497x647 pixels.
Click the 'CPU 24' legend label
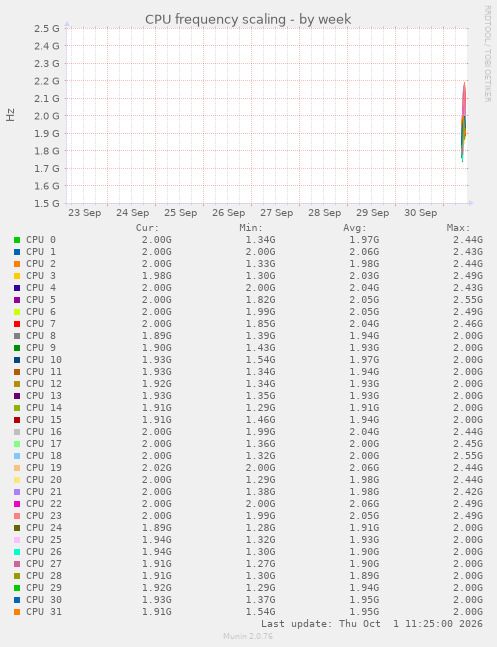tap(44, 527)
